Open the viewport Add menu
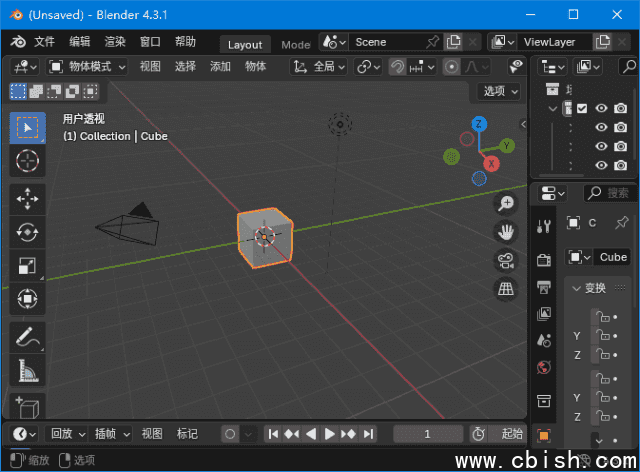 220,67
